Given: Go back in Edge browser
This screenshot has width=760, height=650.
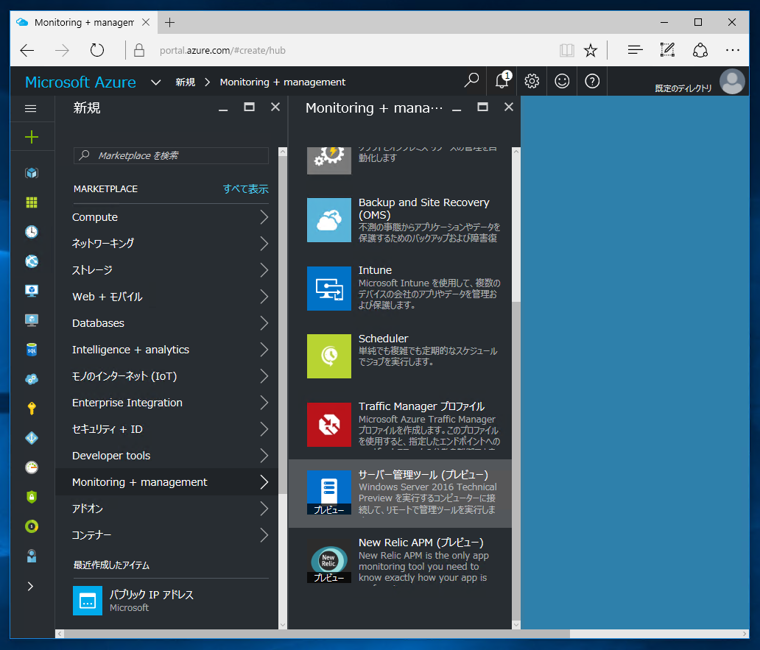Looking at the screenshot, I should [27, 50].
